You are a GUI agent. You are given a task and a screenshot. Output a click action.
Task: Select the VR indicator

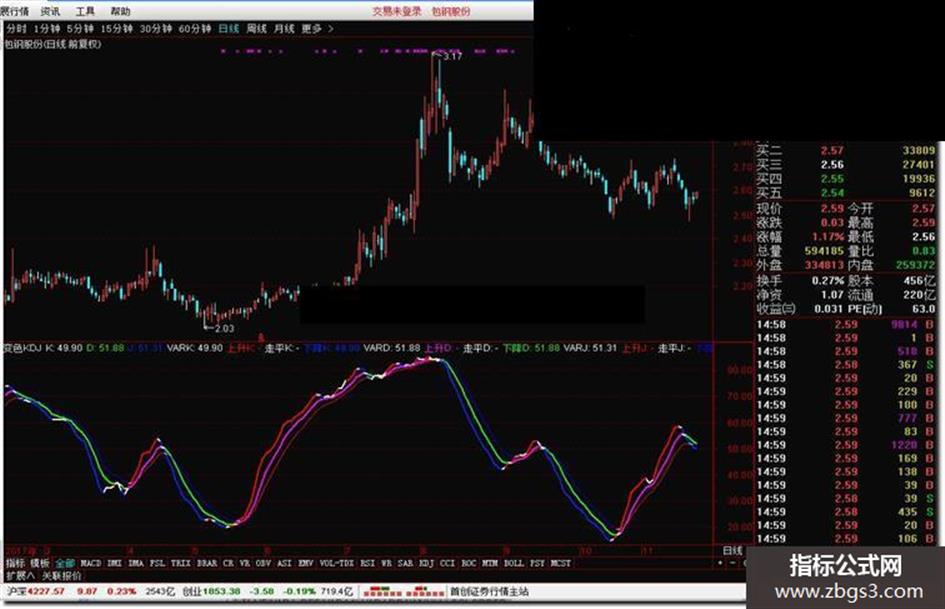tap(245, 563)
